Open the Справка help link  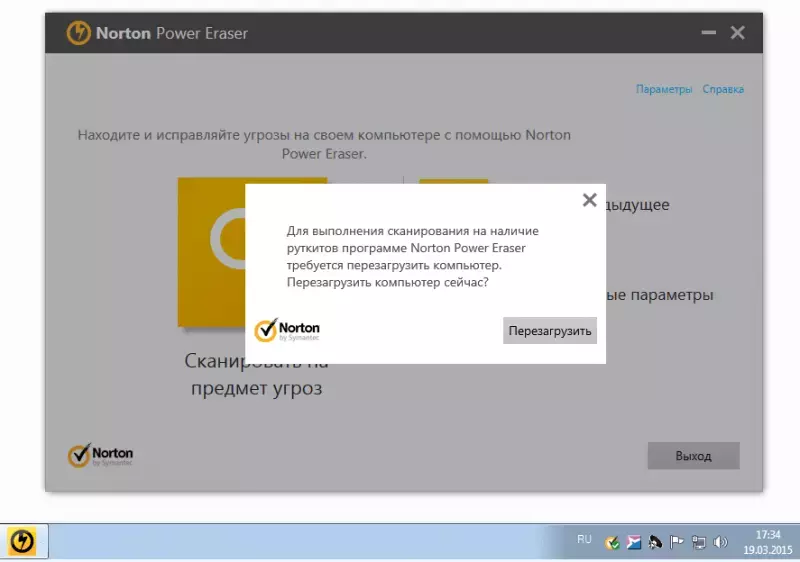[723, 89]
